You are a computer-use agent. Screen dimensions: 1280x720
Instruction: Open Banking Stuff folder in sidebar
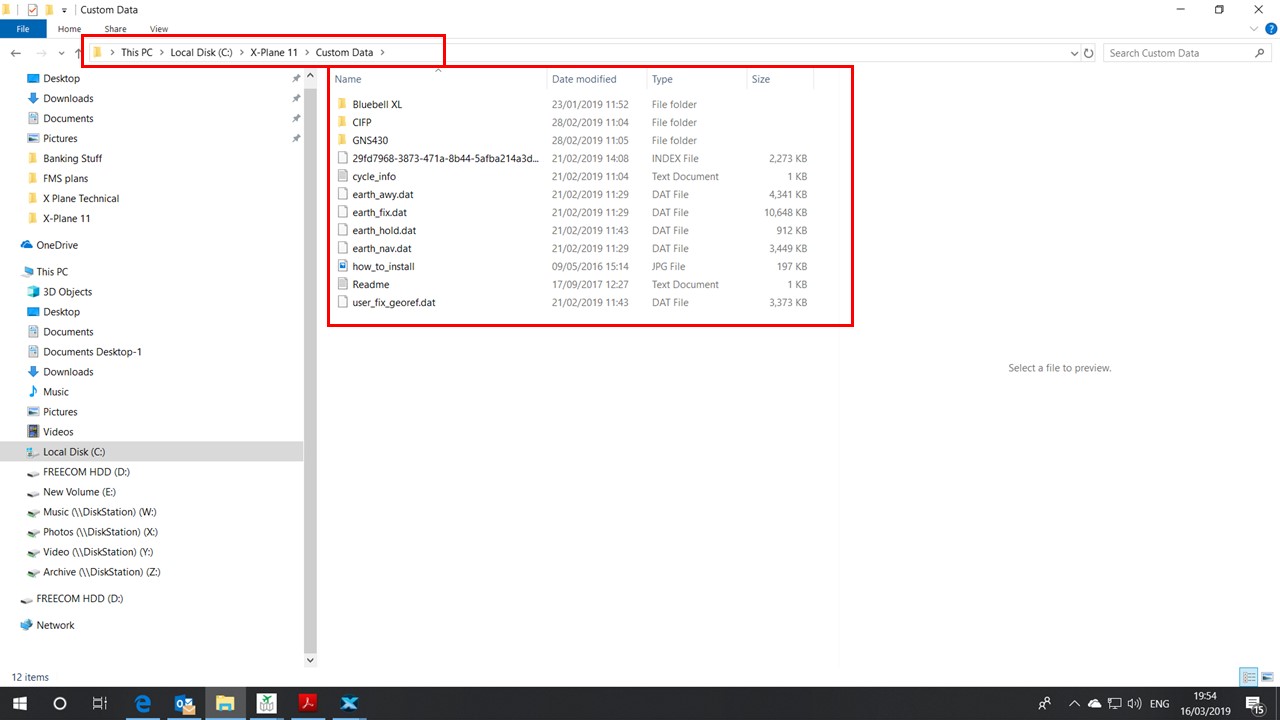[x=72, y=158]
